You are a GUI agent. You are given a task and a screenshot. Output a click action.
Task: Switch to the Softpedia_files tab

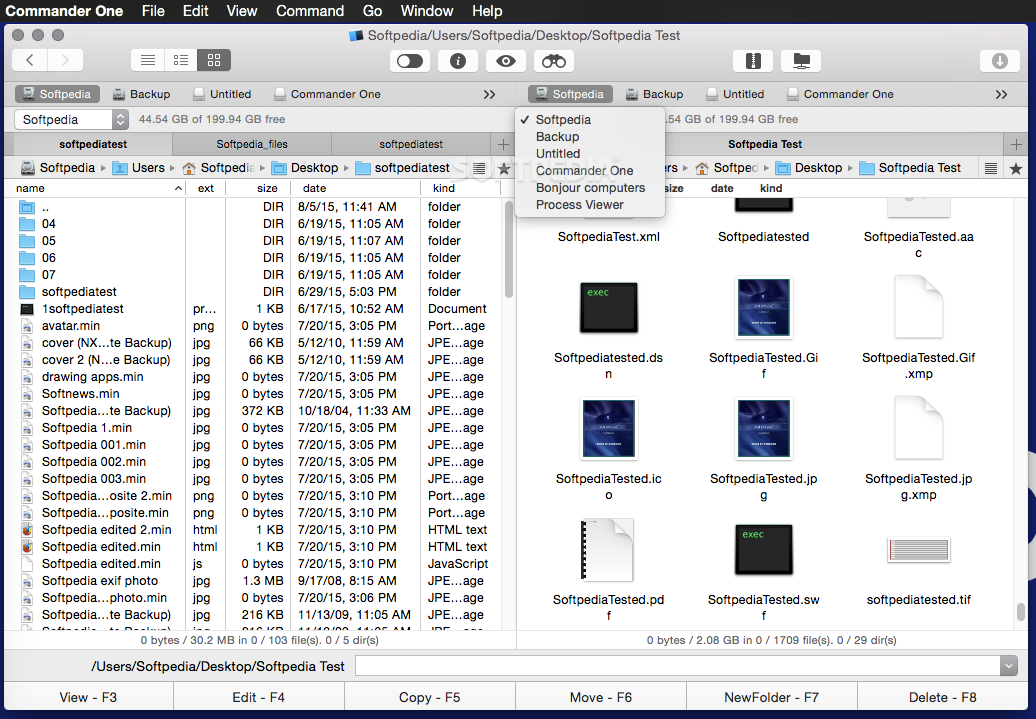point(252,144)
